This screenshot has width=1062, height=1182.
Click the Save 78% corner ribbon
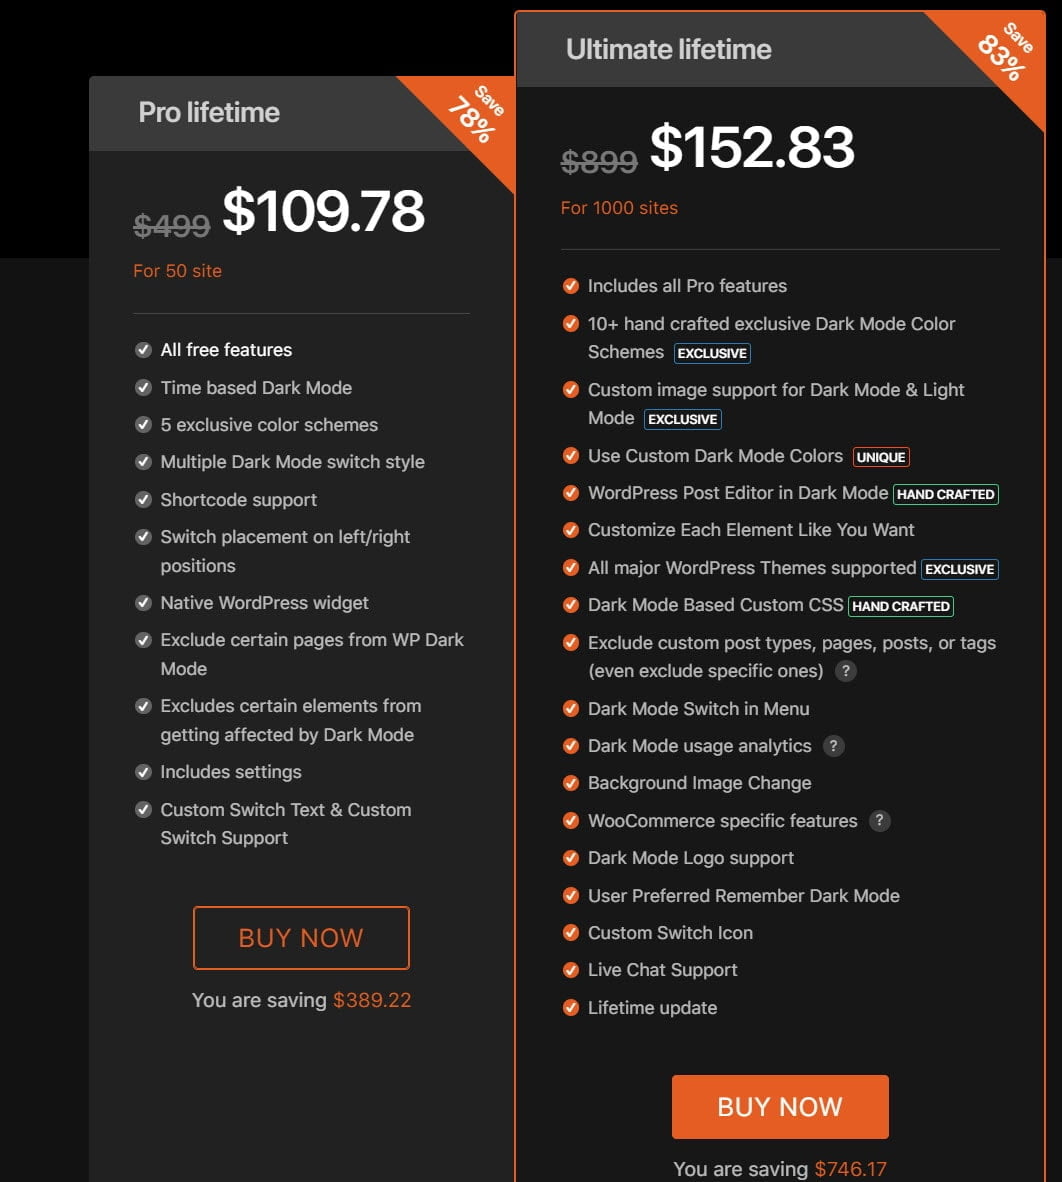point(473,116)
